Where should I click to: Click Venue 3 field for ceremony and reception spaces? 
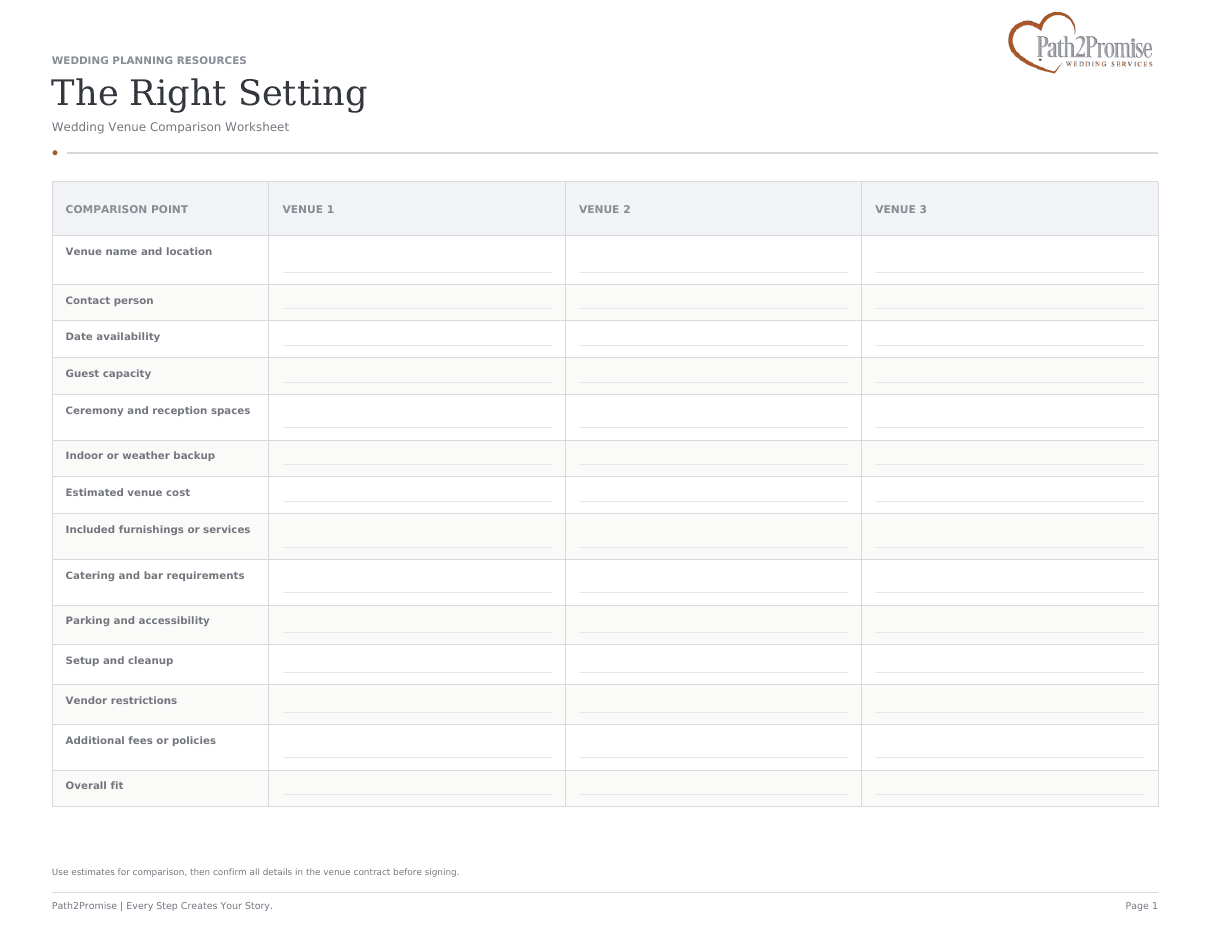[1009, 418]
